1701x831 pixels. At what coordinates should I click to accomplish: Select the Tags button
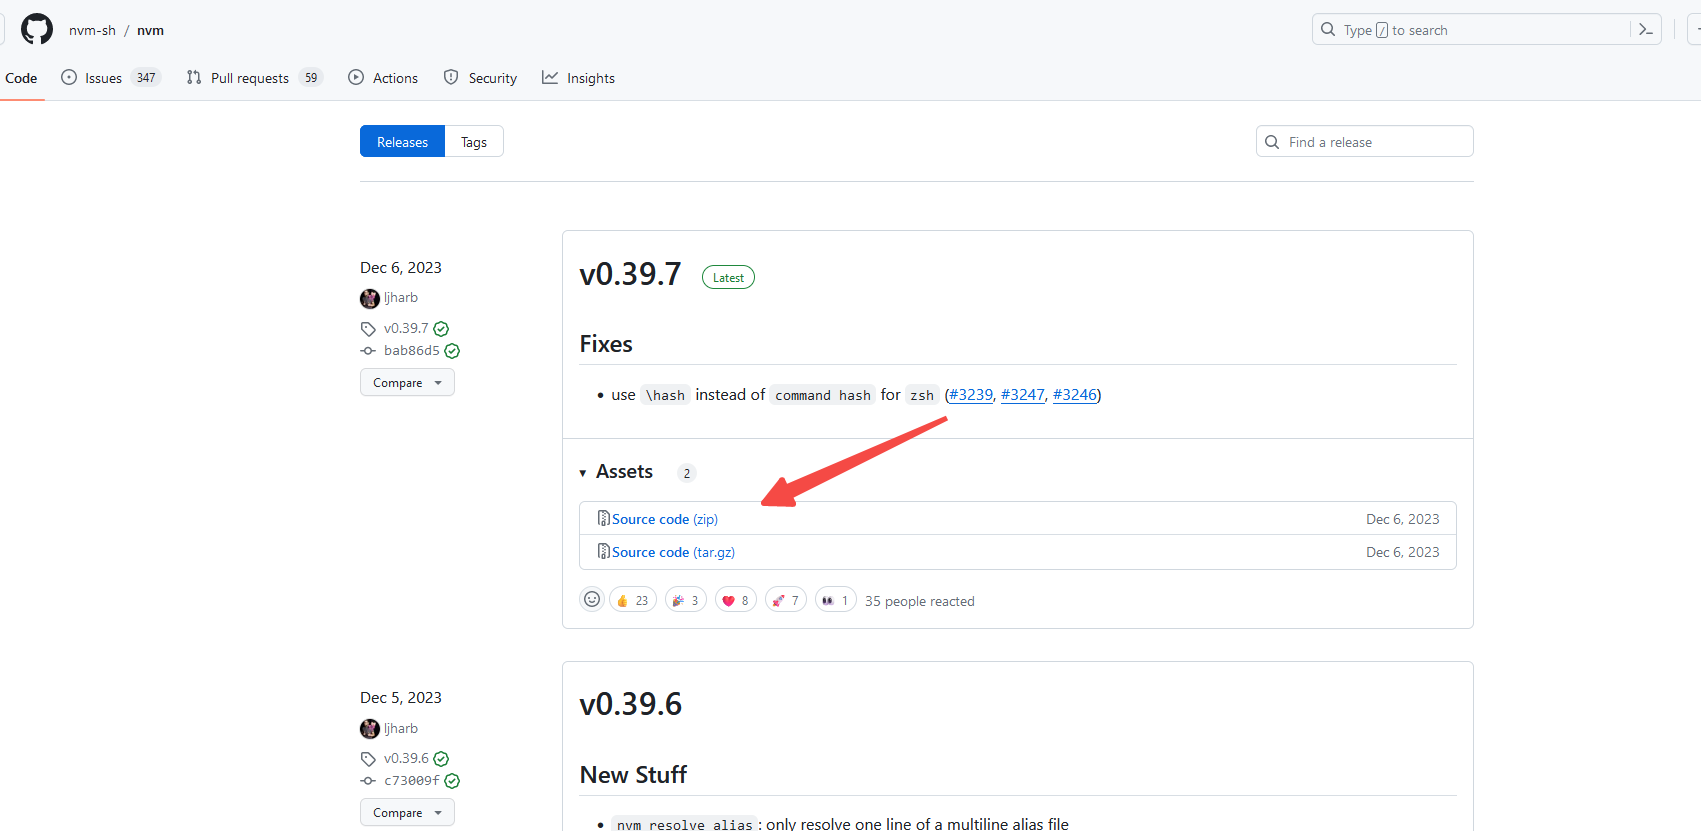474,142
